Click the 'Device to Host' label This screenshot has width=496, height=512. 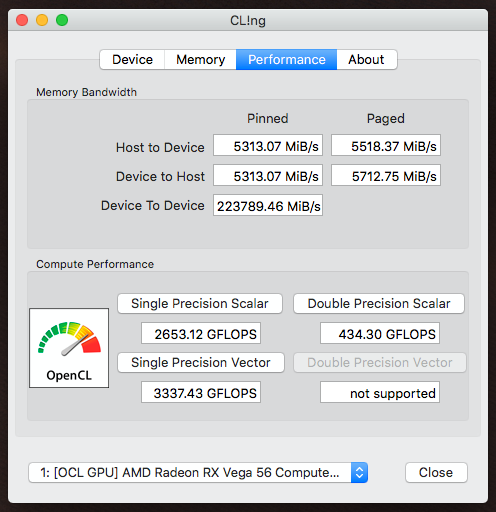(x=160, y=176)
